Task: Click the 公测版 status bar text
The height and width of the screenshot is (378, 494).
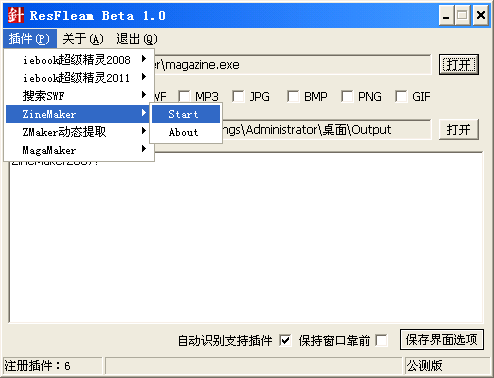Action: pyautogui.click(x=425, y=366)
